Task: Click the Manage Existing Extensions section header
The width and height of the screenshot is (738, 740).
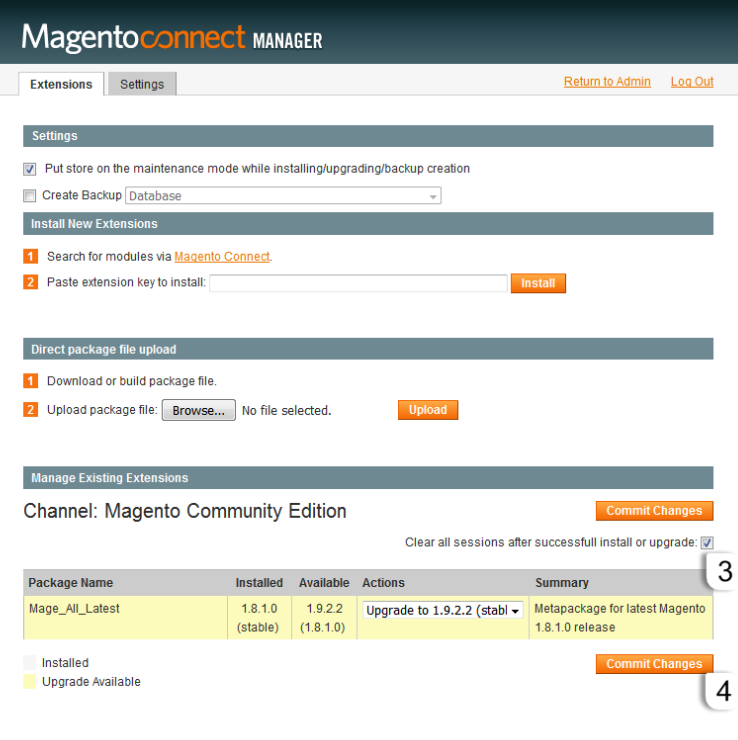Action: (368, 478)
